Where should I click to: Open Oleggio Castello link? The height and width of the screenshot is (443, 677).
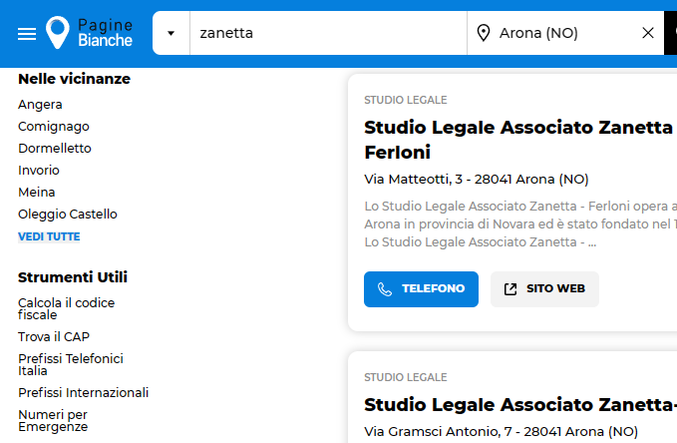(x=68, y=214)
